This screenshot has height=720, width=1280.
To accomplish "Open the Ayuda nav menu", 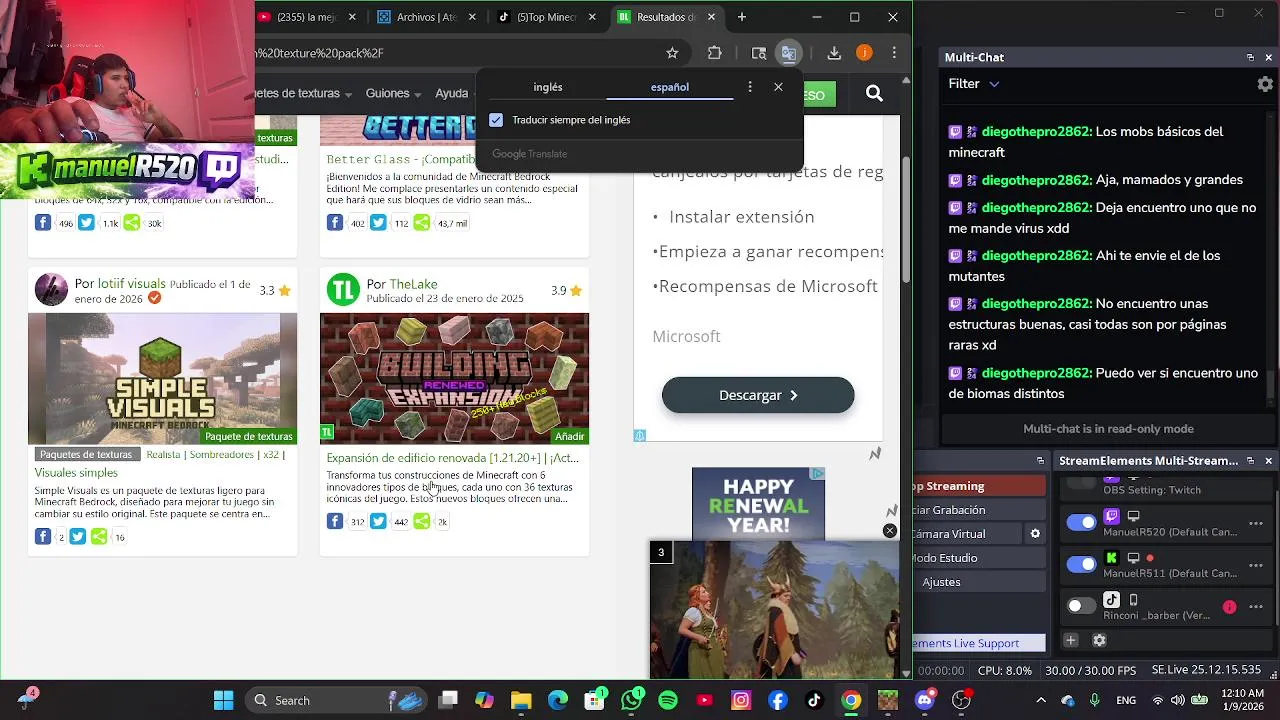I will pos(452,93).
